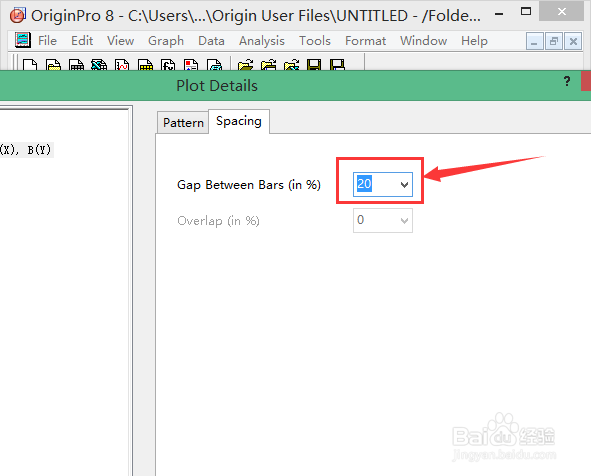Screen dimensions: 591x476
Task: Minimize the inner child window
Action: pos(534,41)
